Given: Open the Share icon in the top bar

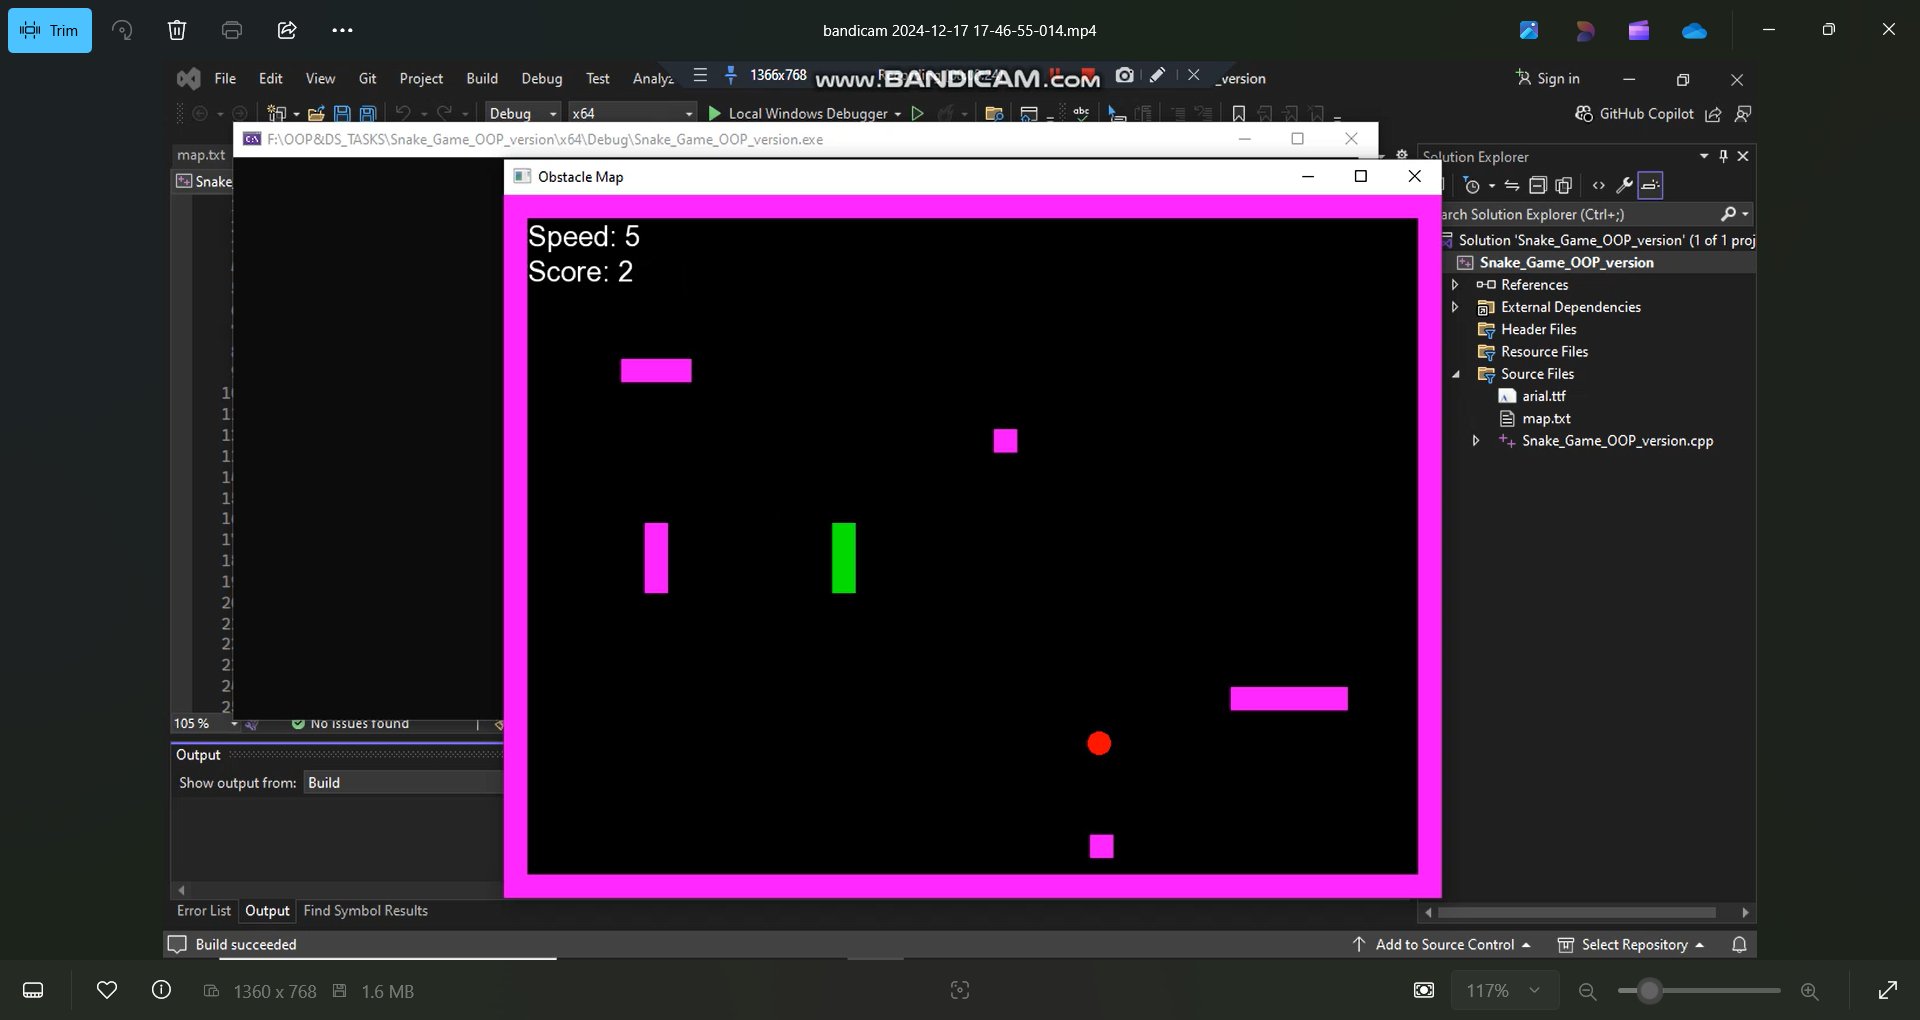Looking at the screenshot, I should (287, 30).
